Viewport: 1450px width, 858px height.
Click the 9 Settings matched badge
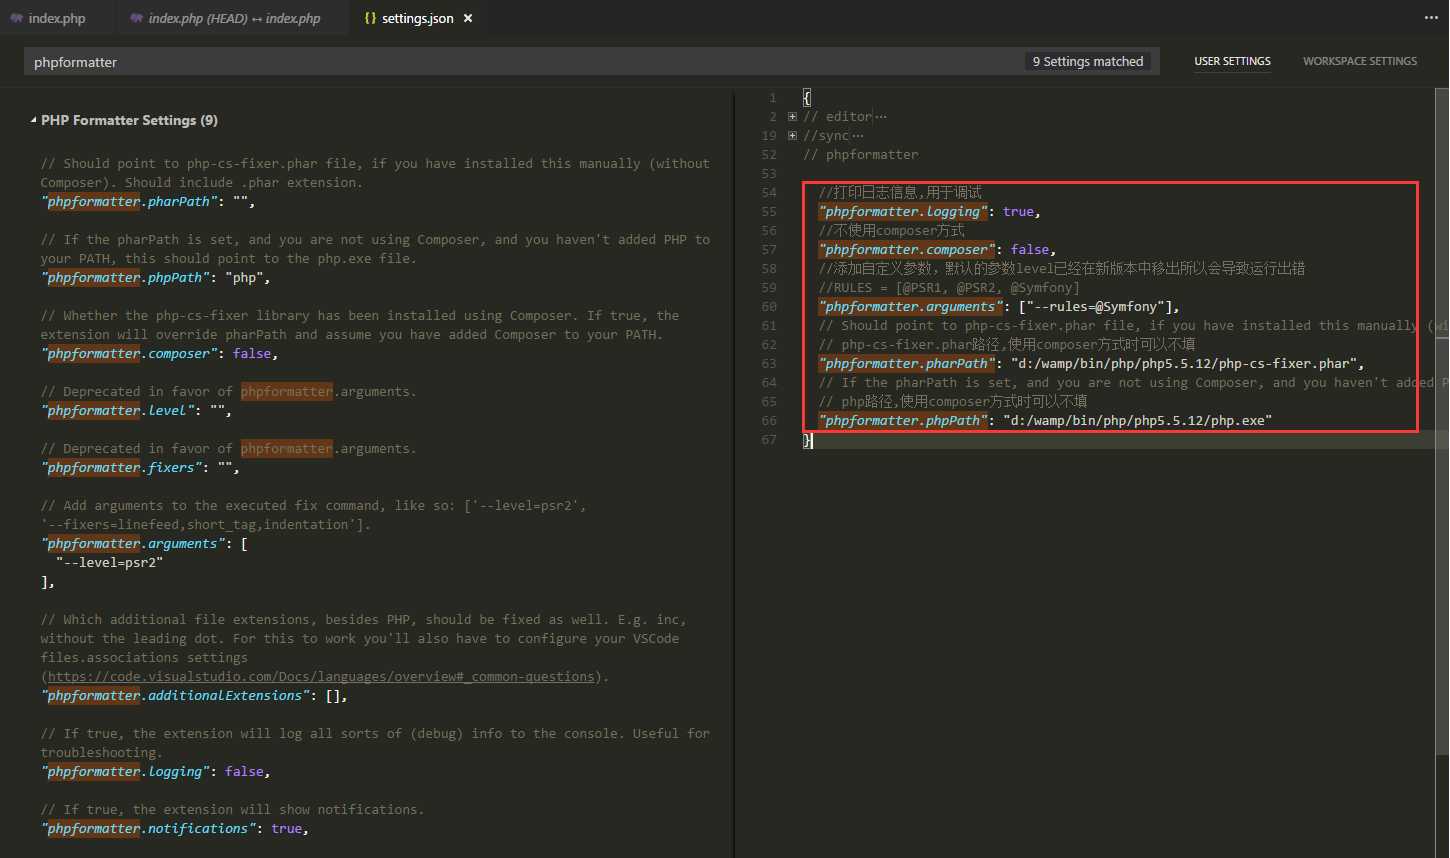[1087, 62]
